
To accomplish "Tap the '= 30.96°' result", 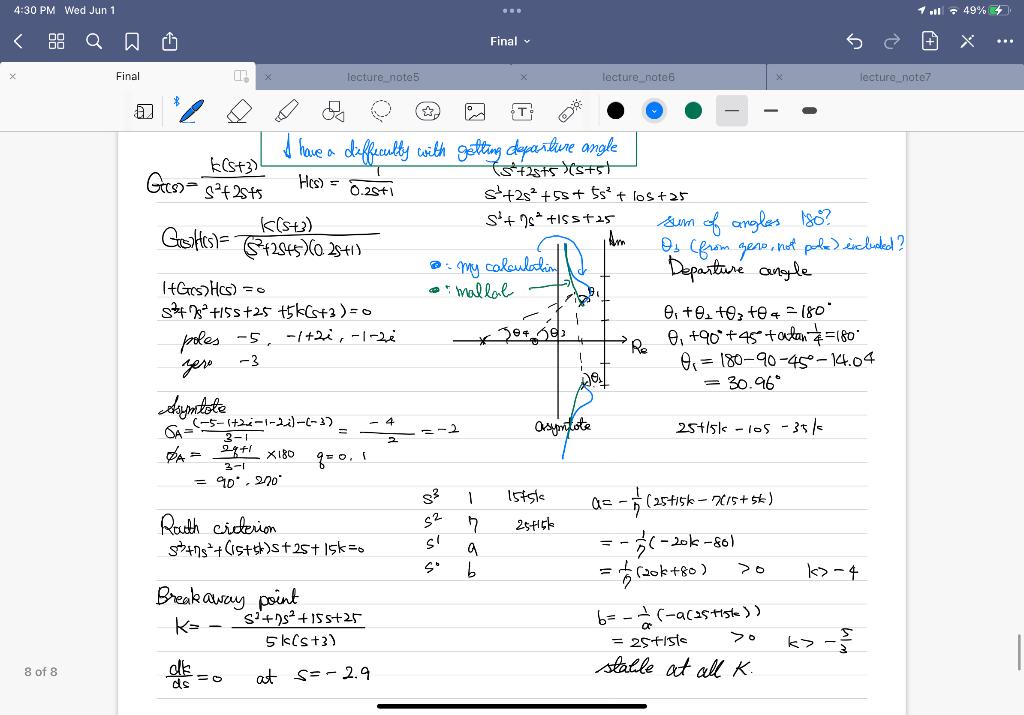I will (743, 382).
